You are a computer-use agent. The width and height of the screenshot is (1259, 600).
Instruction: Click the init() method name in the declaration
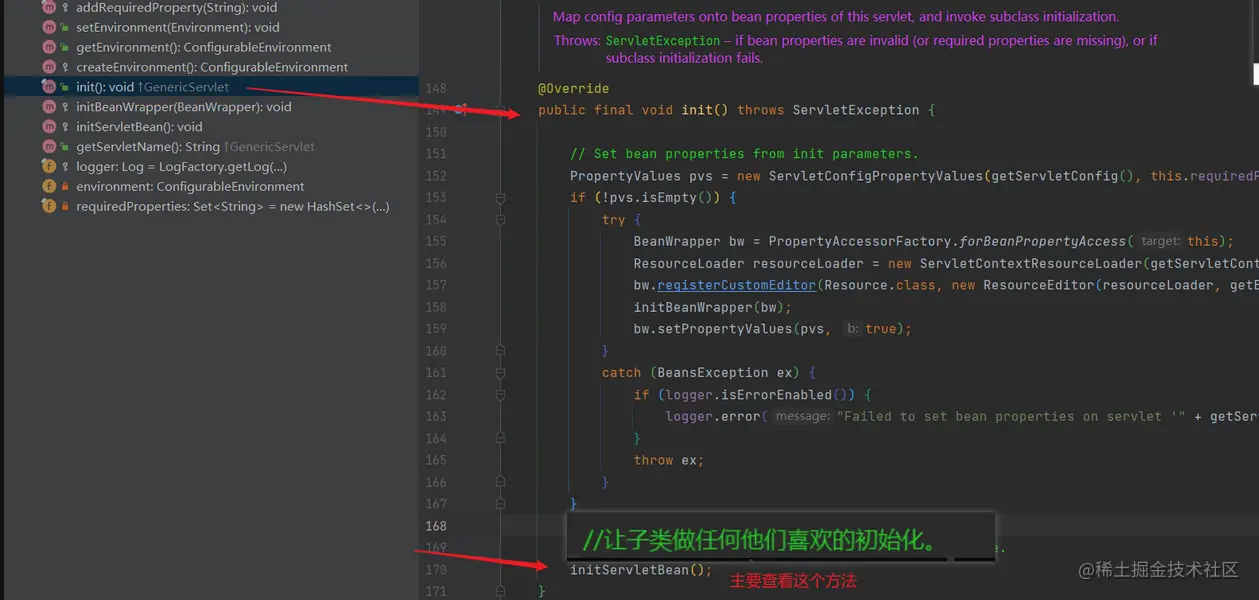click(705, 110)
